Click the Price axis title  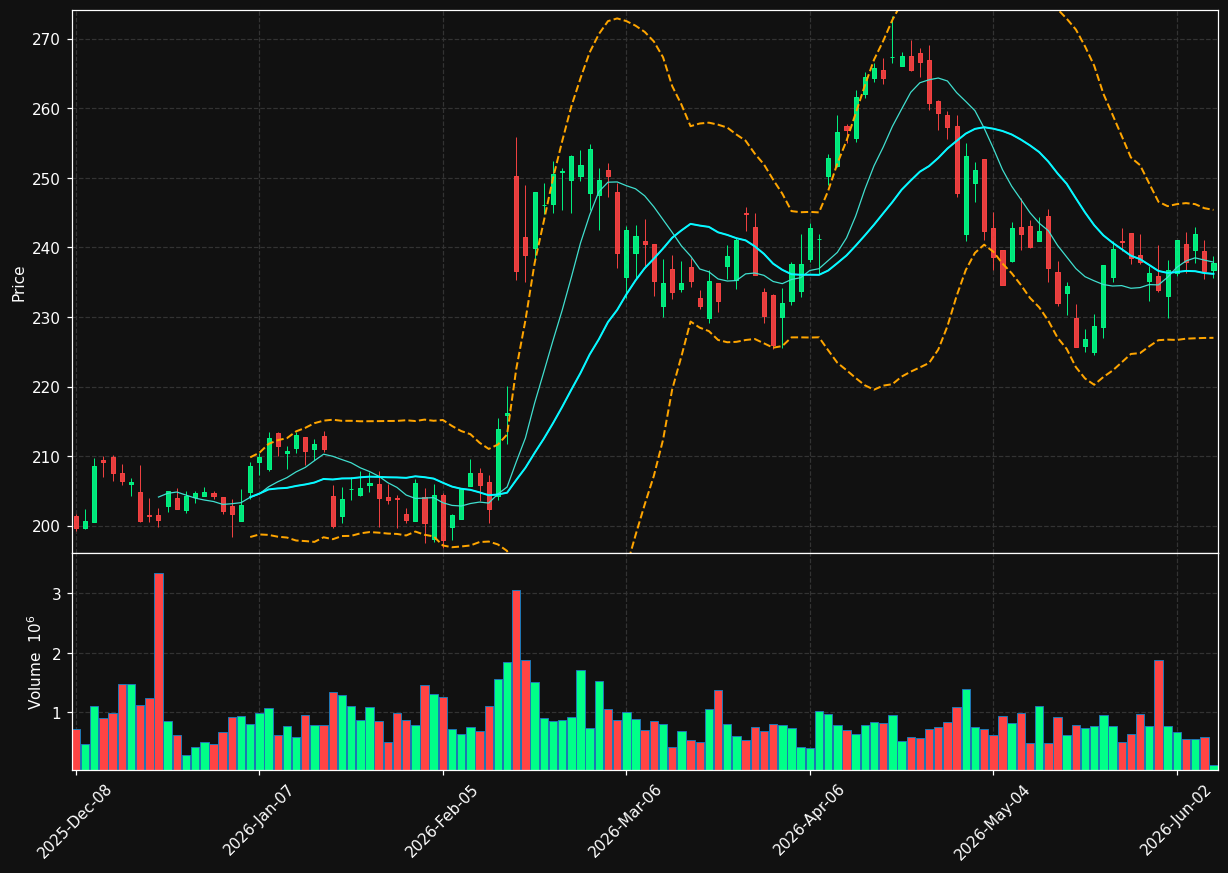[19, 283]
